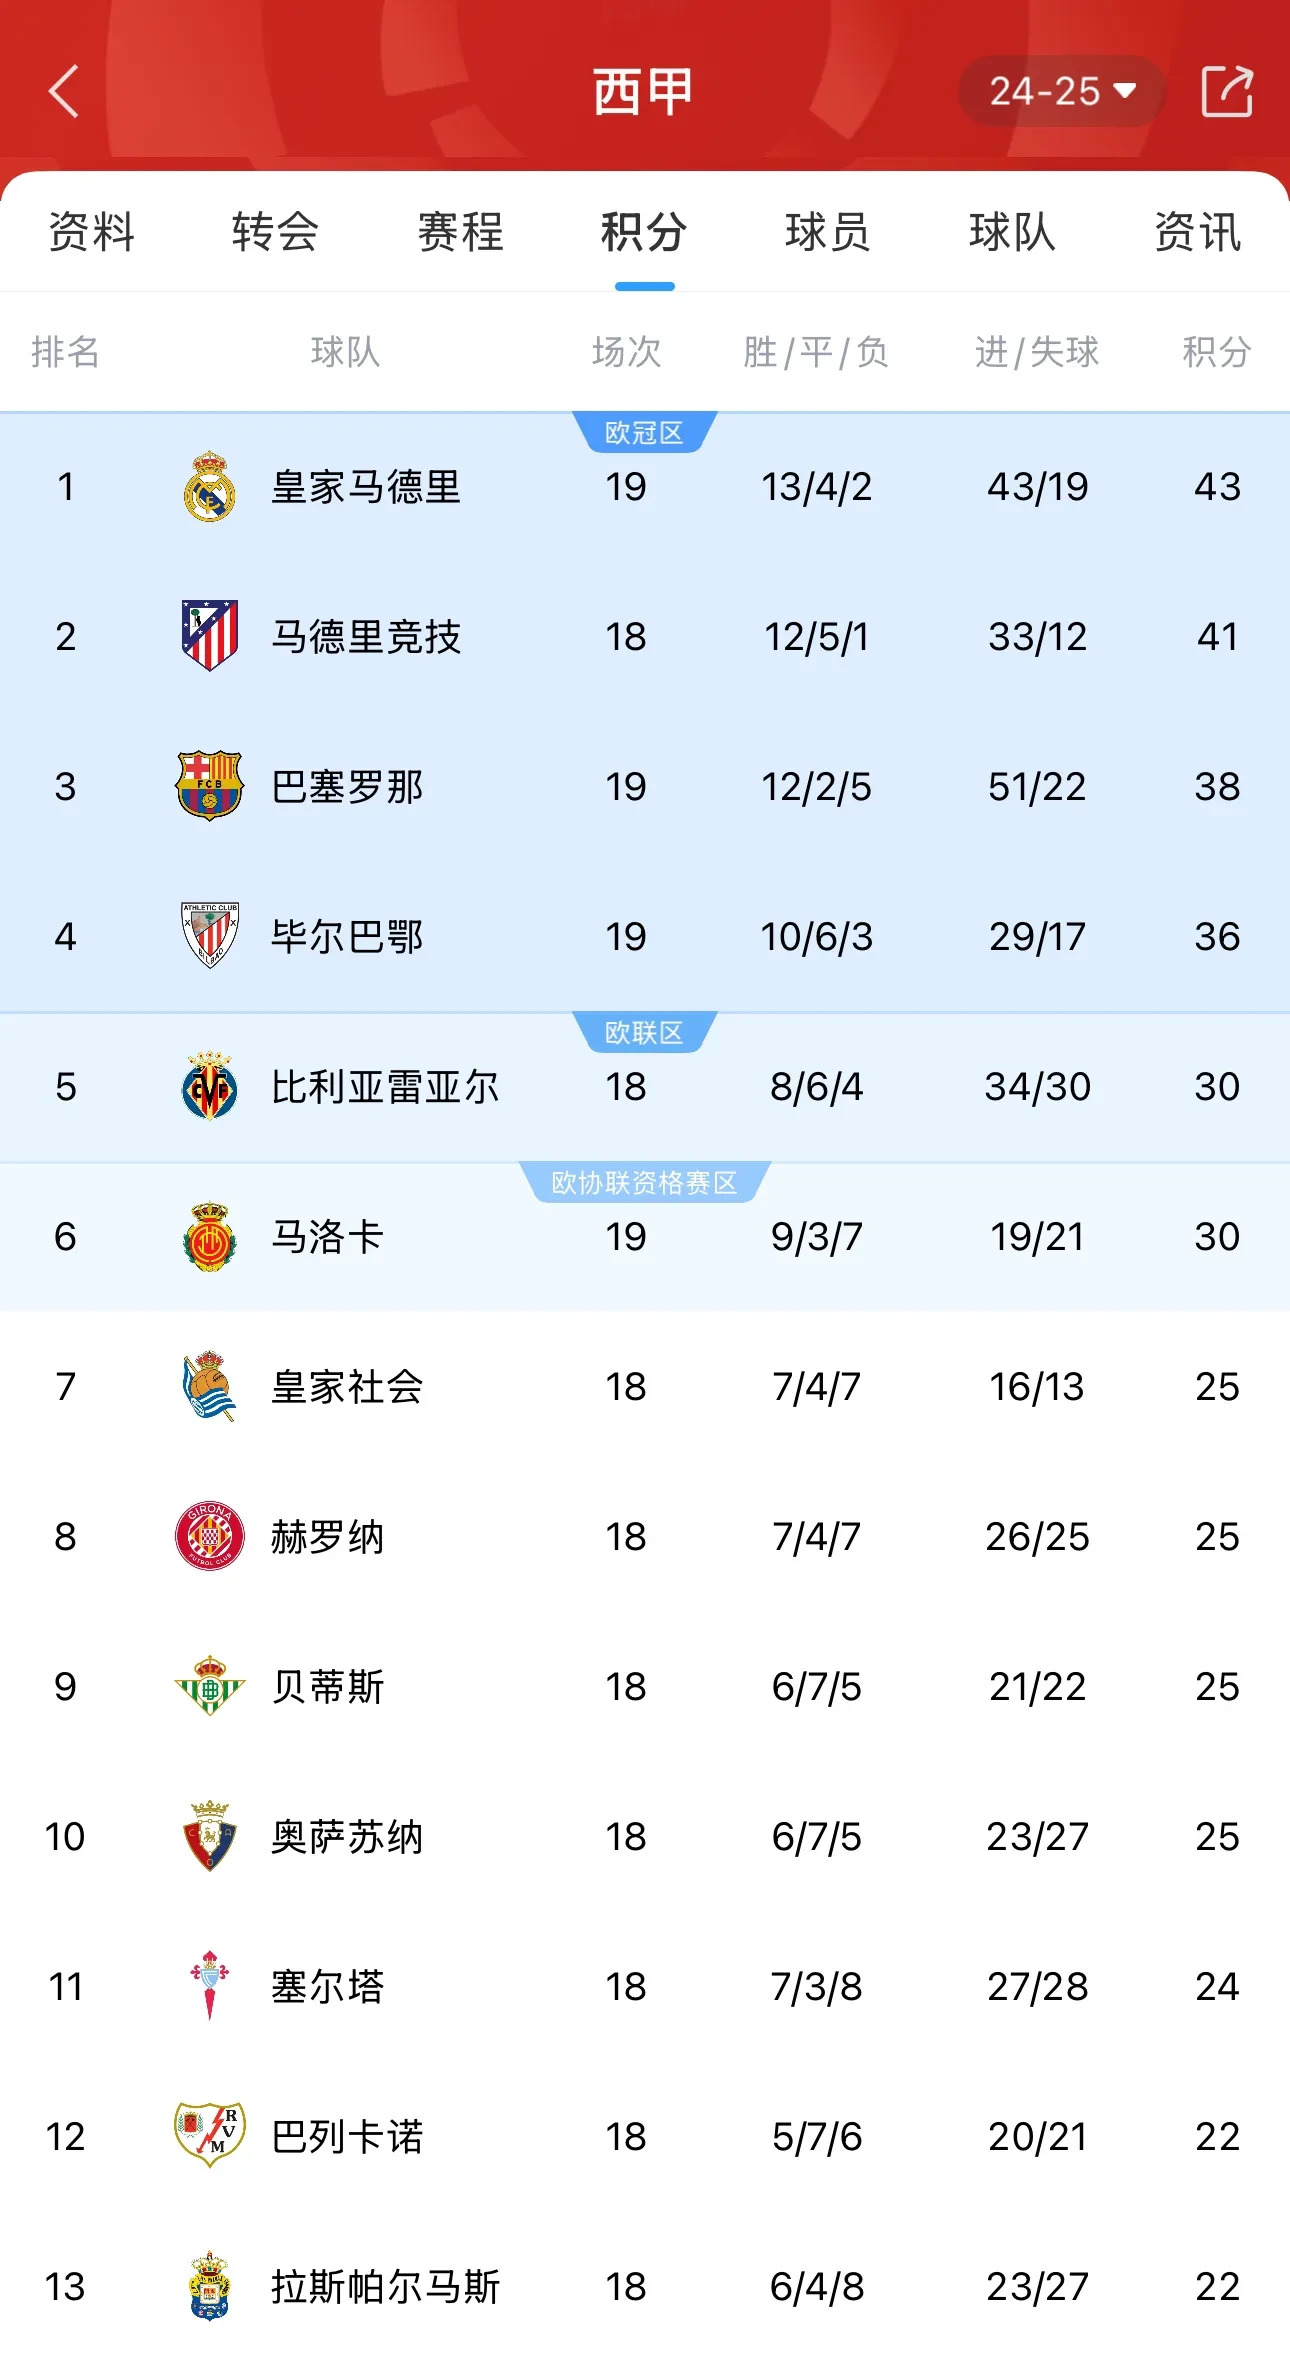Tap the 欧联区 Europa League label
This screenshot has width=1290, height=2360.
(645, 1024)
